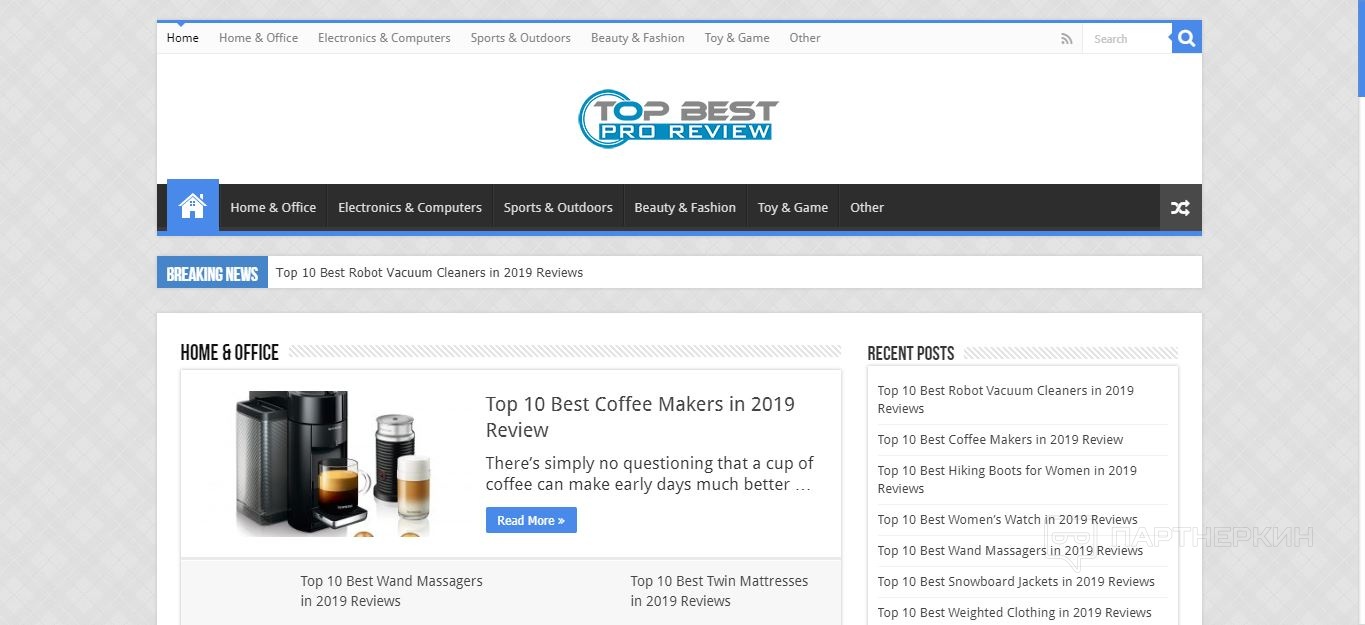1365x625 pixels.
Task: Open the coffee maker thumbnail image
Action: tap(333, 464)
